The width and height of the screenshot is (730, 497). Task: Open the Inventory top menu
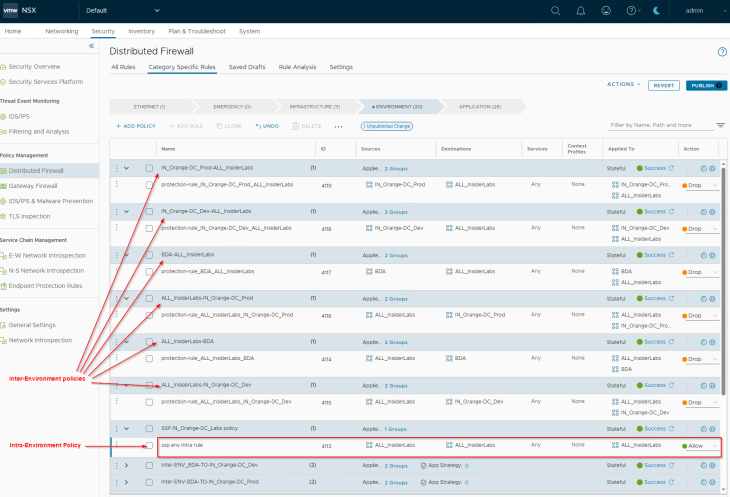(x=141, y=31)
